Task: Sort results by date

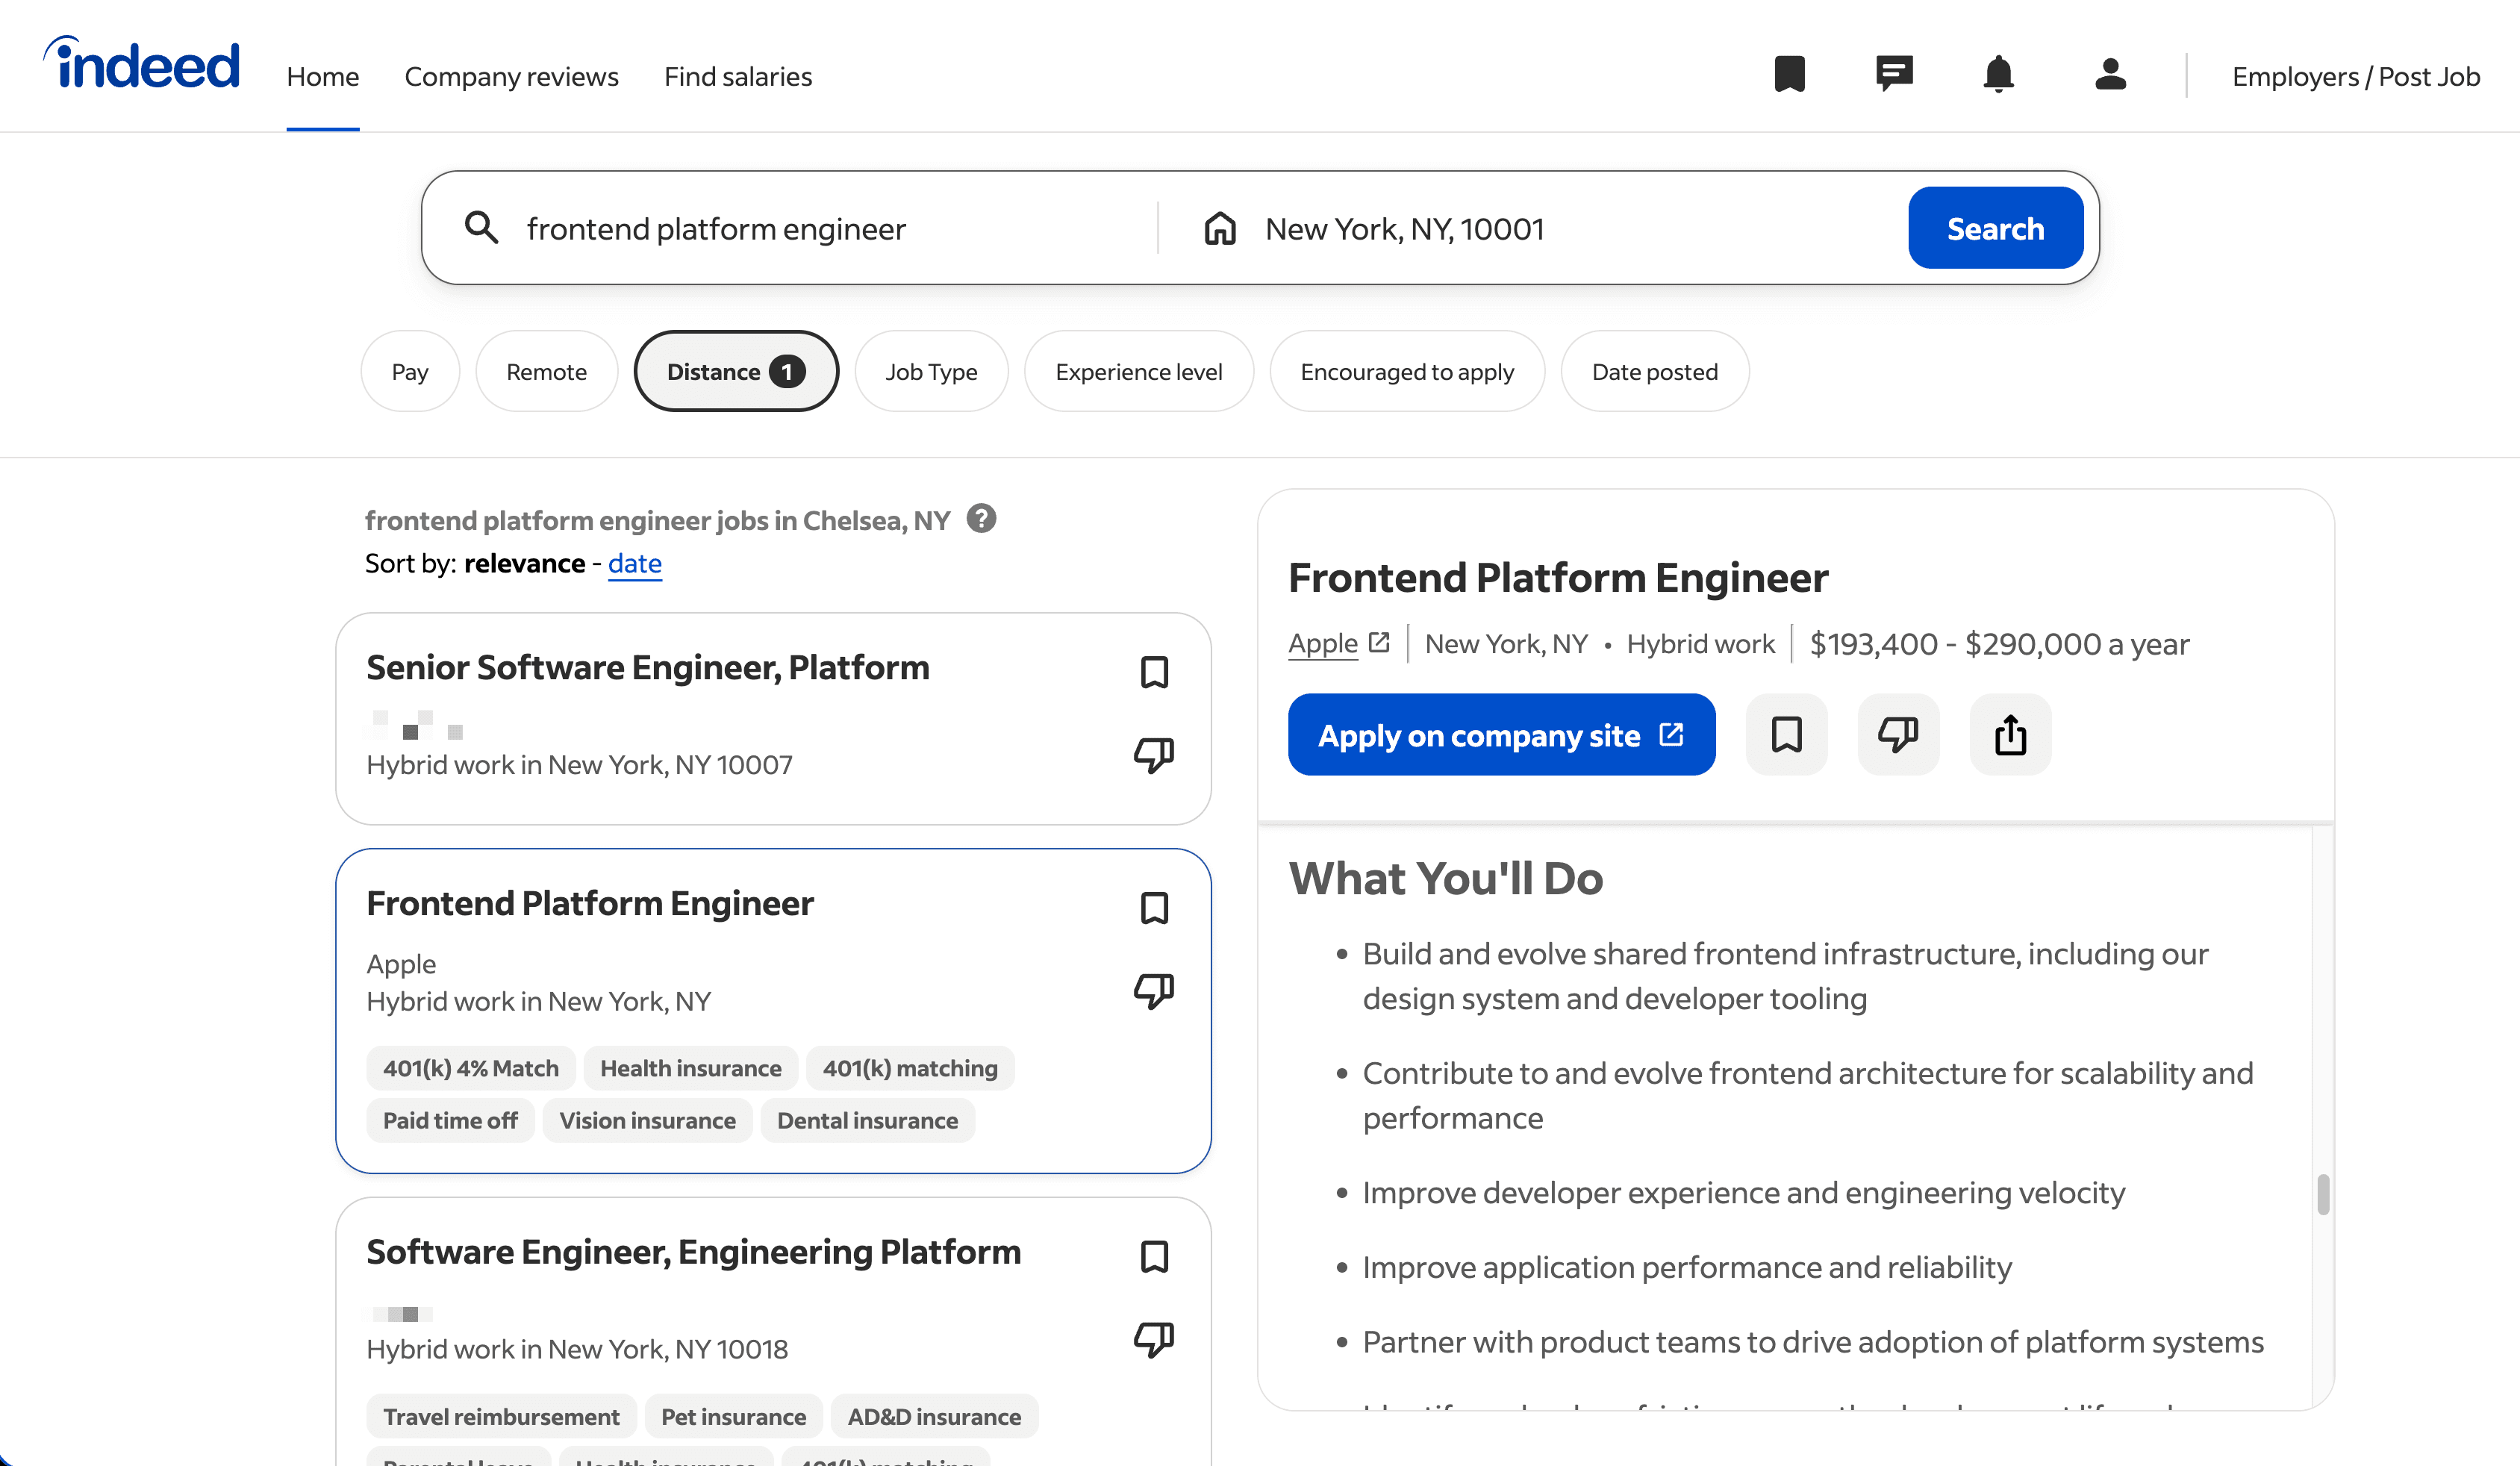Action: click(x=635, y=563)
